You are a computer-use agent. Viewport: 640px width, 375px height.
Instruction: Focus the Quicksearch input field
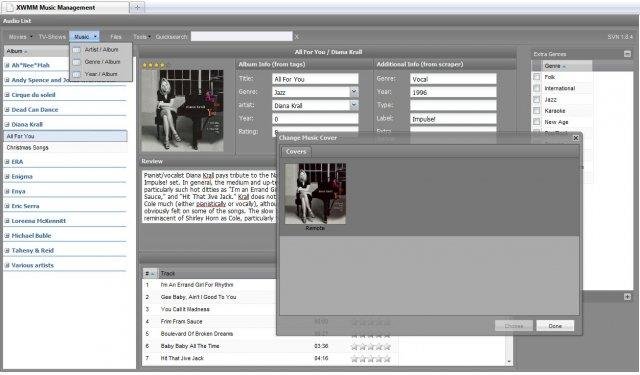[242, 37]
